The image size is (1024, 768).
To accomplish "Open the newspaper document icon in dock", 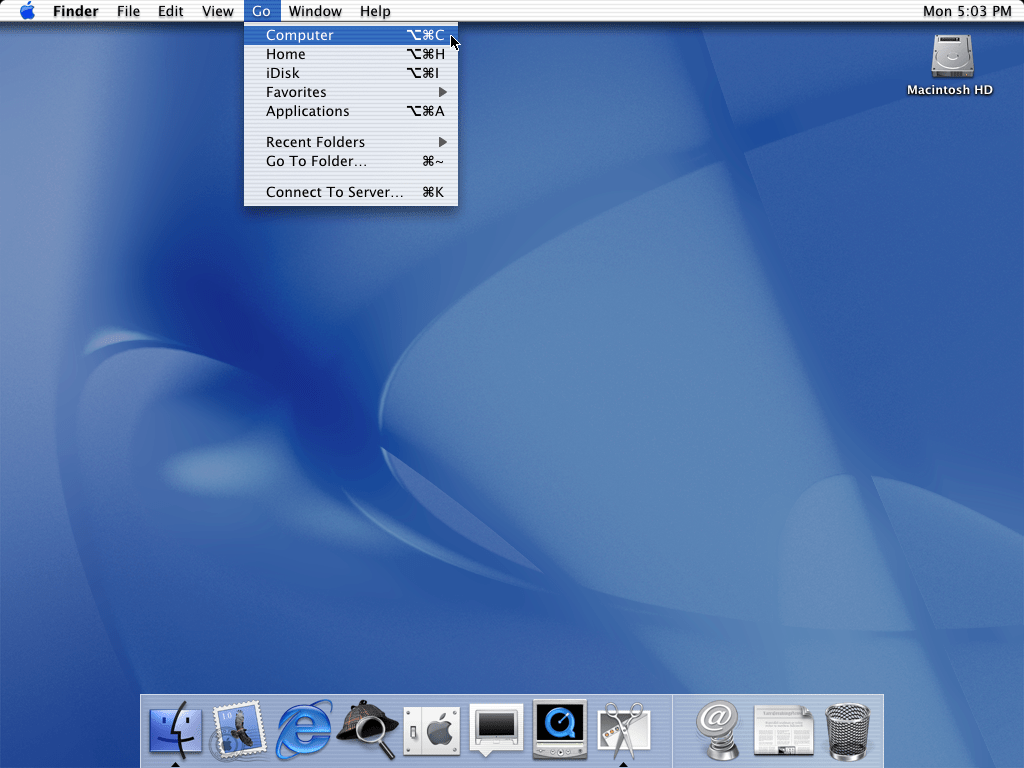I will pos(783,731).
